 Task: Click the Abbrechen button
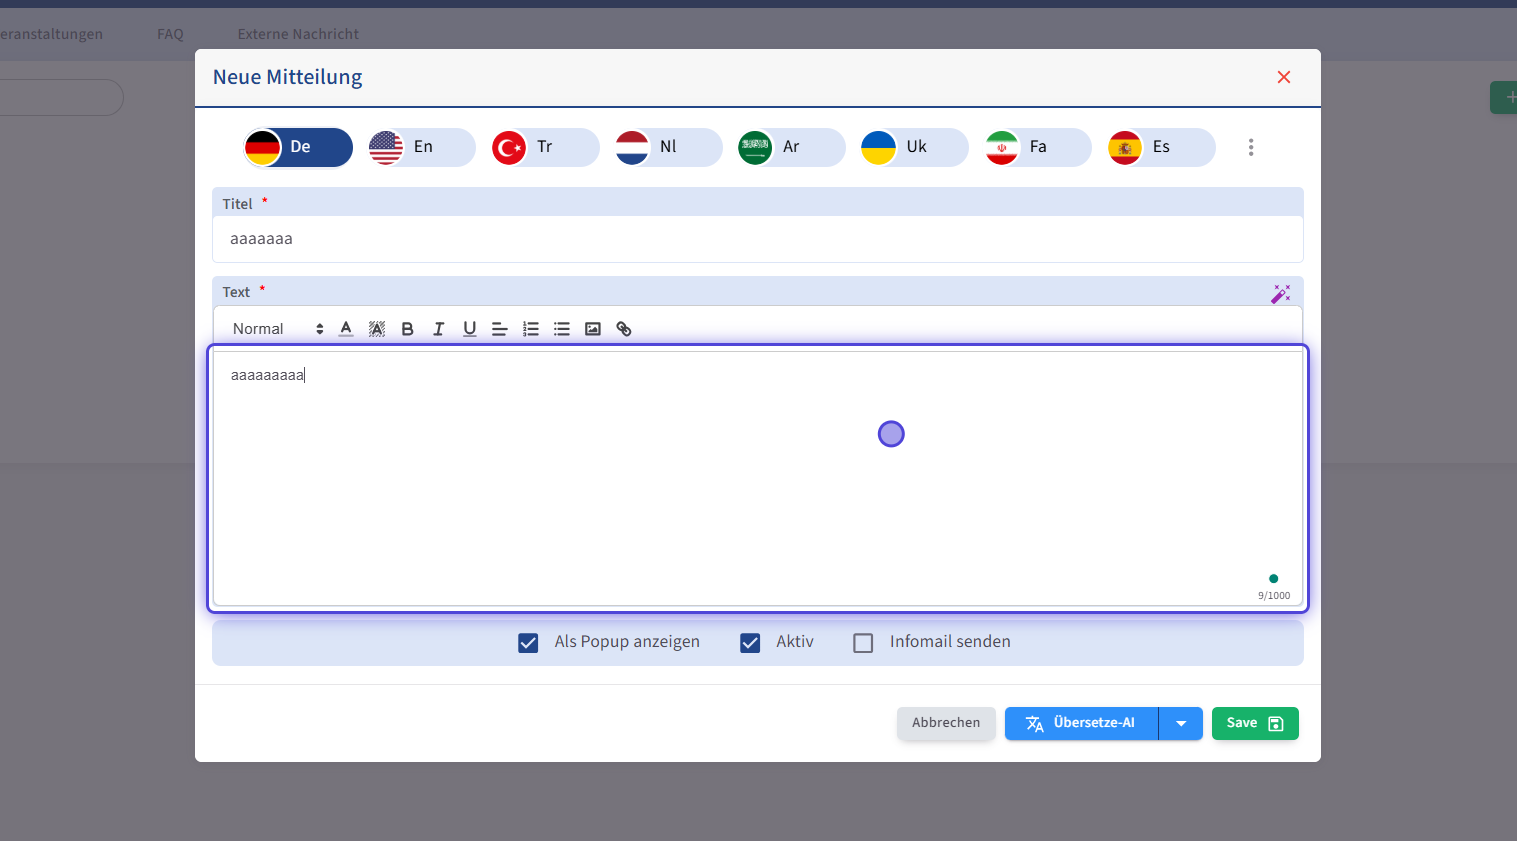click(945, 723)
